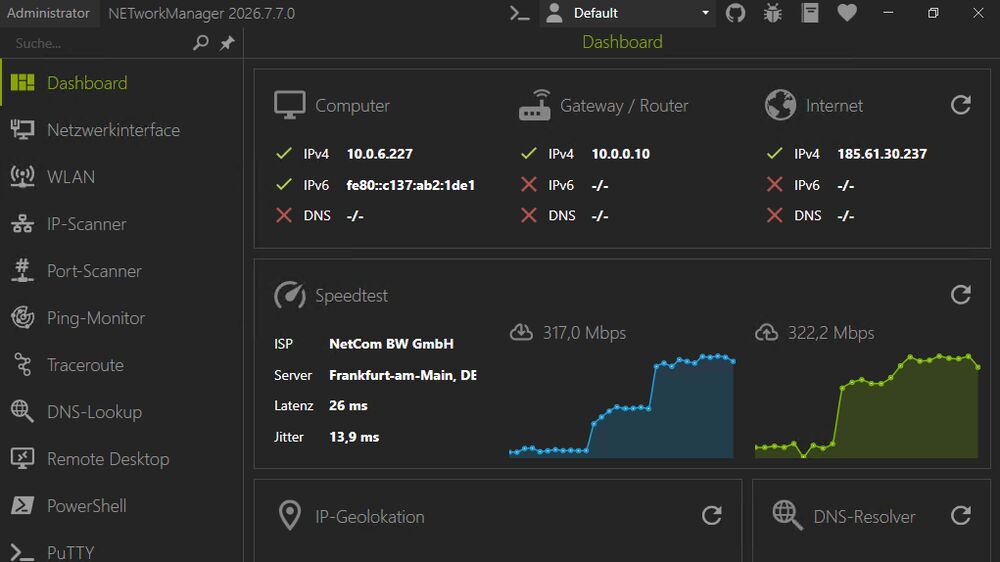Click the Computer monitor icon
This screenshot has width=1000, height=562.
(290, 105)
